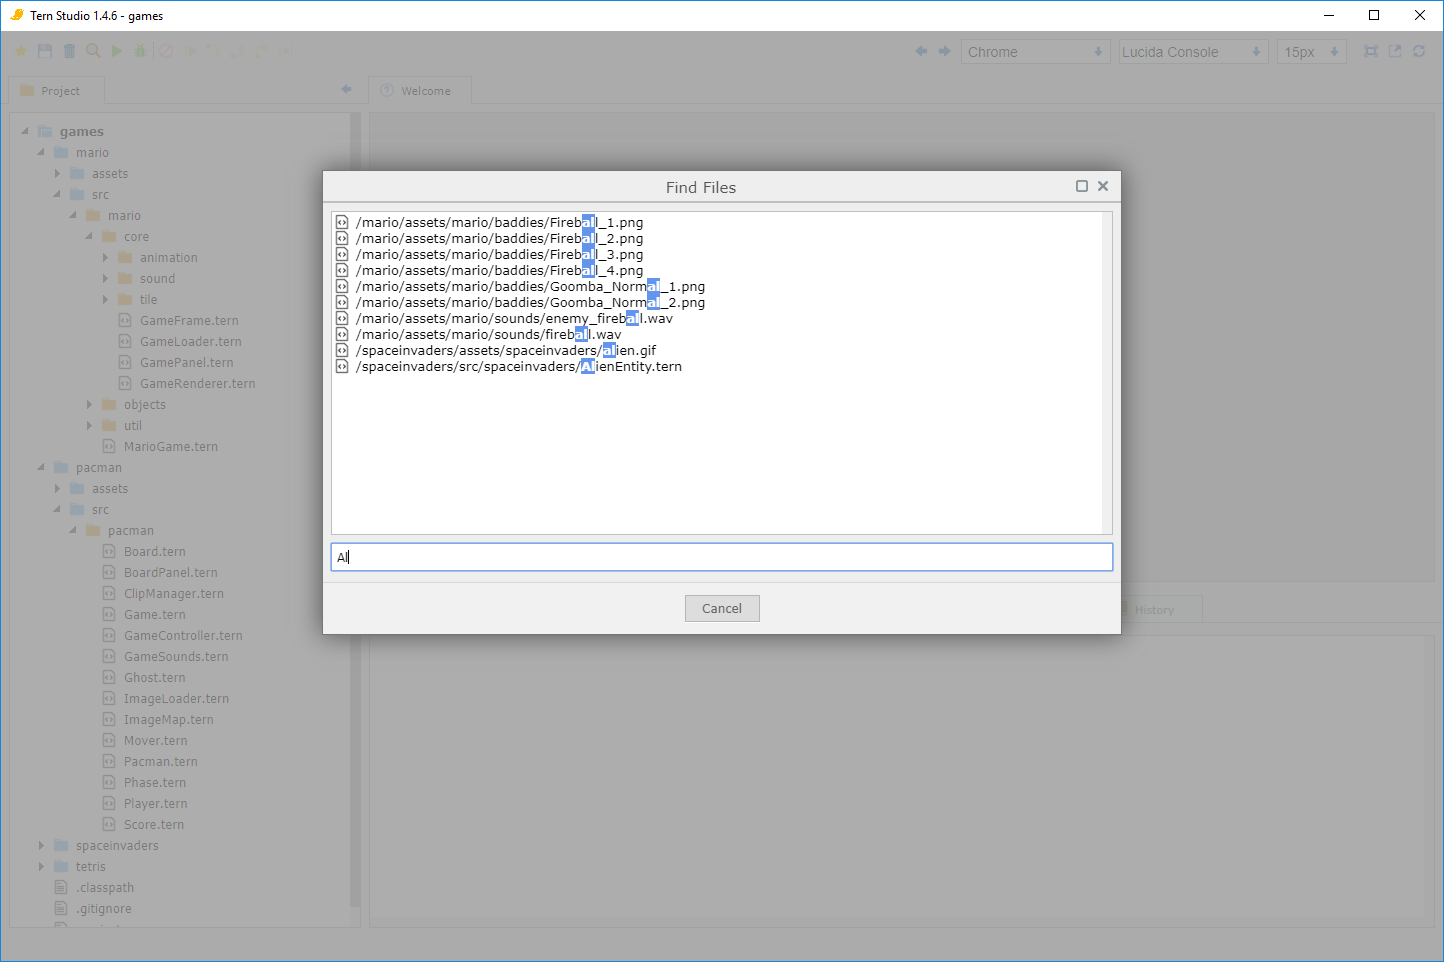Click the Find Files results scrollbar

(x=1107, y=373)
